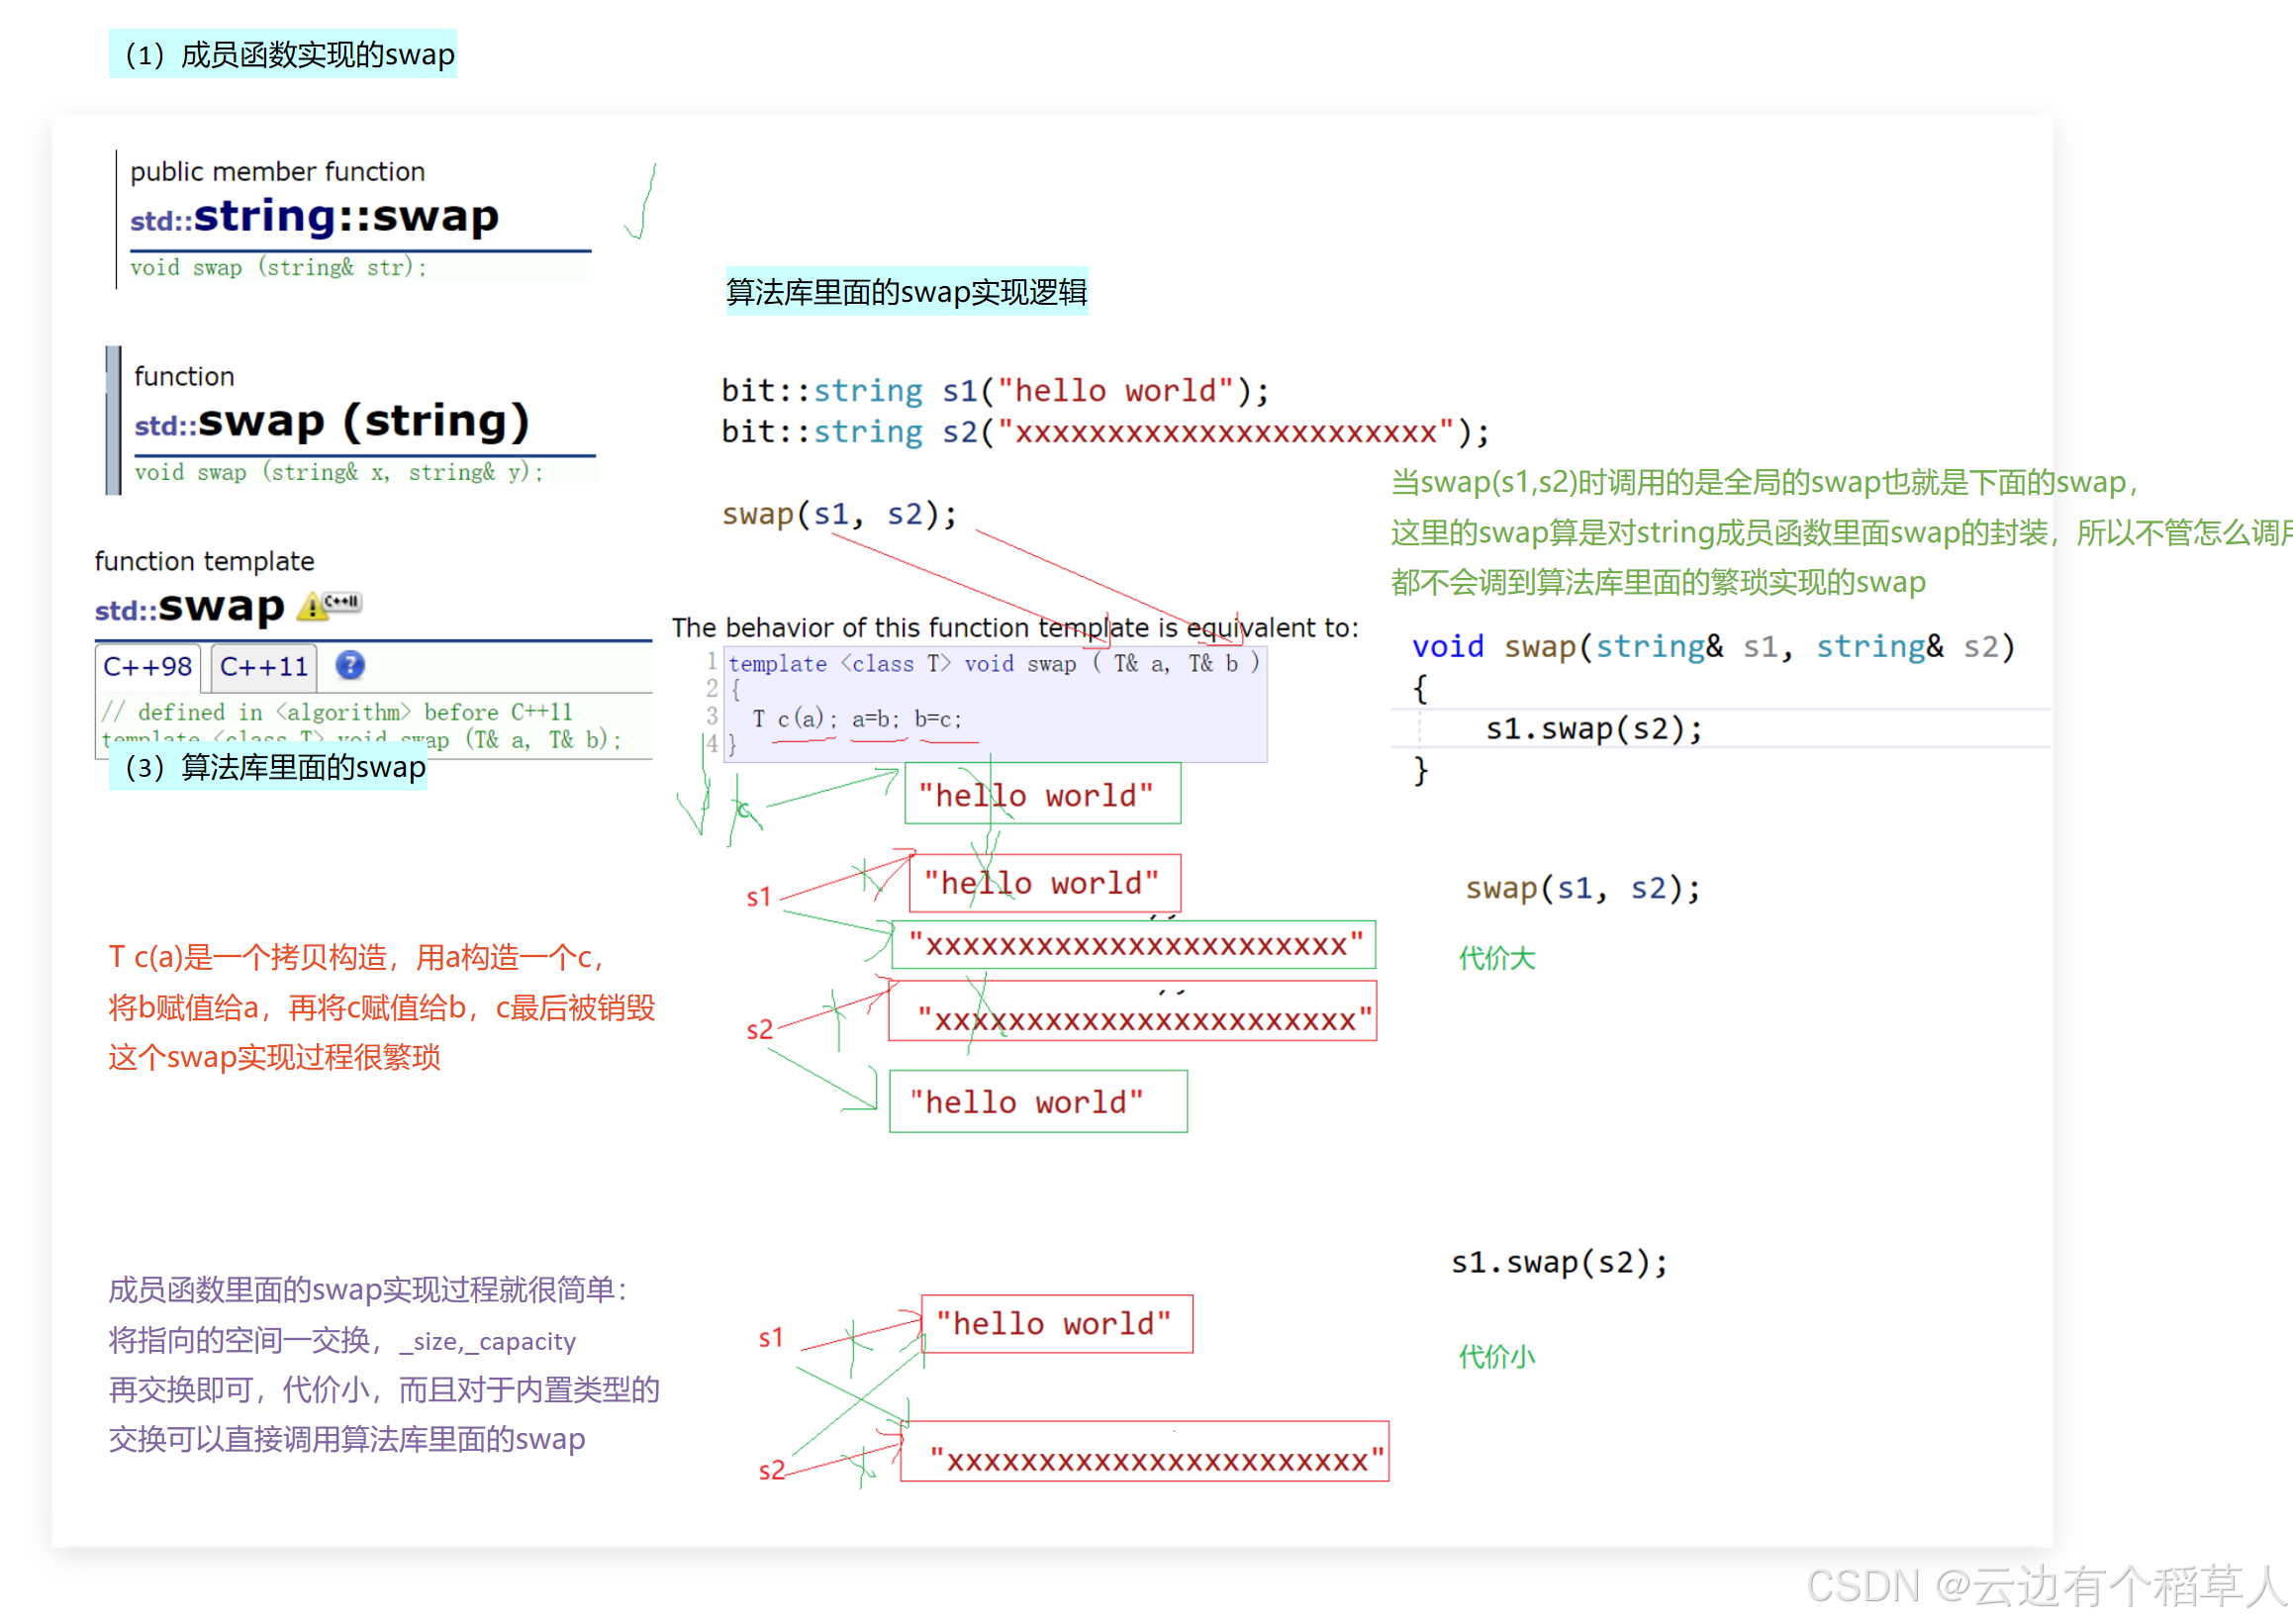
Task: Click the yellow warning triangle icon
Action: (x=313, y=606)
